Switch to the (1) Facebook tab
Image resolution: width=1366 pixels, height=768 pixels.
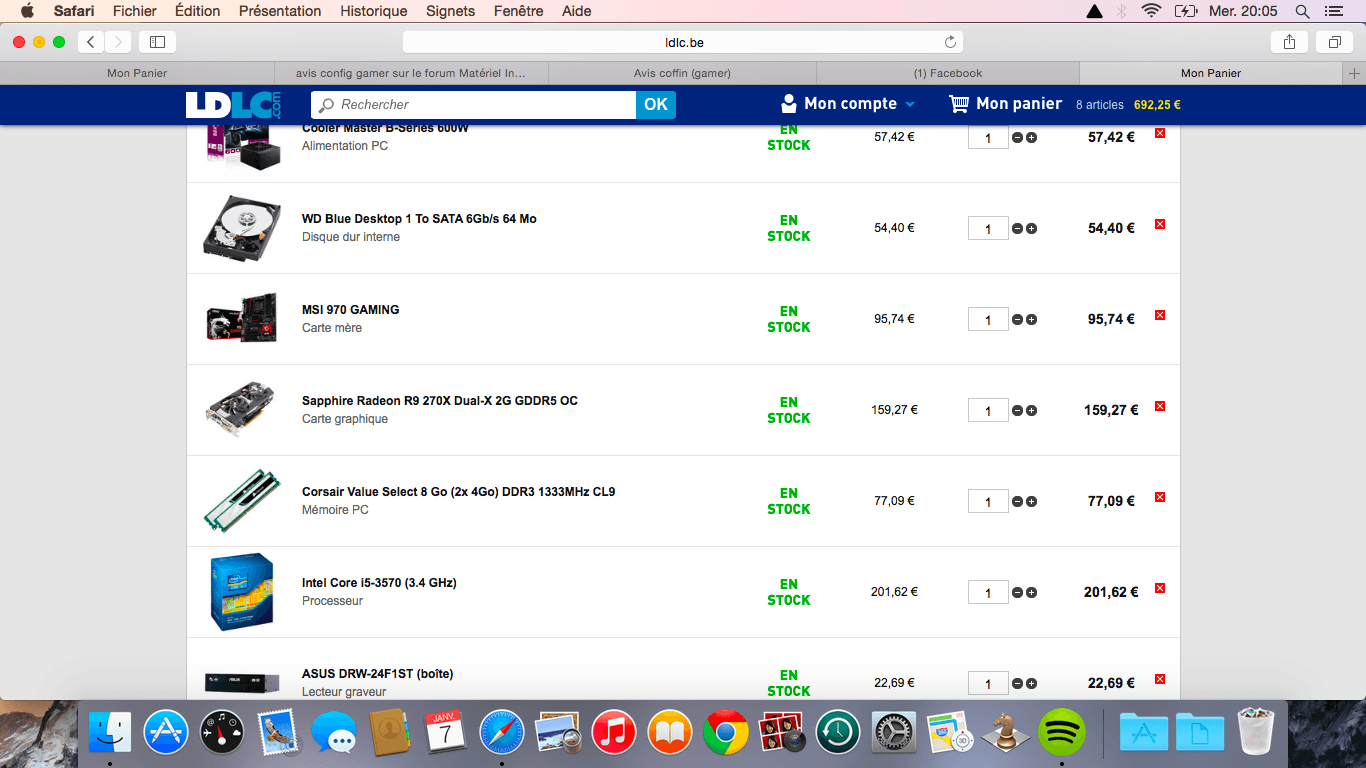948,73
